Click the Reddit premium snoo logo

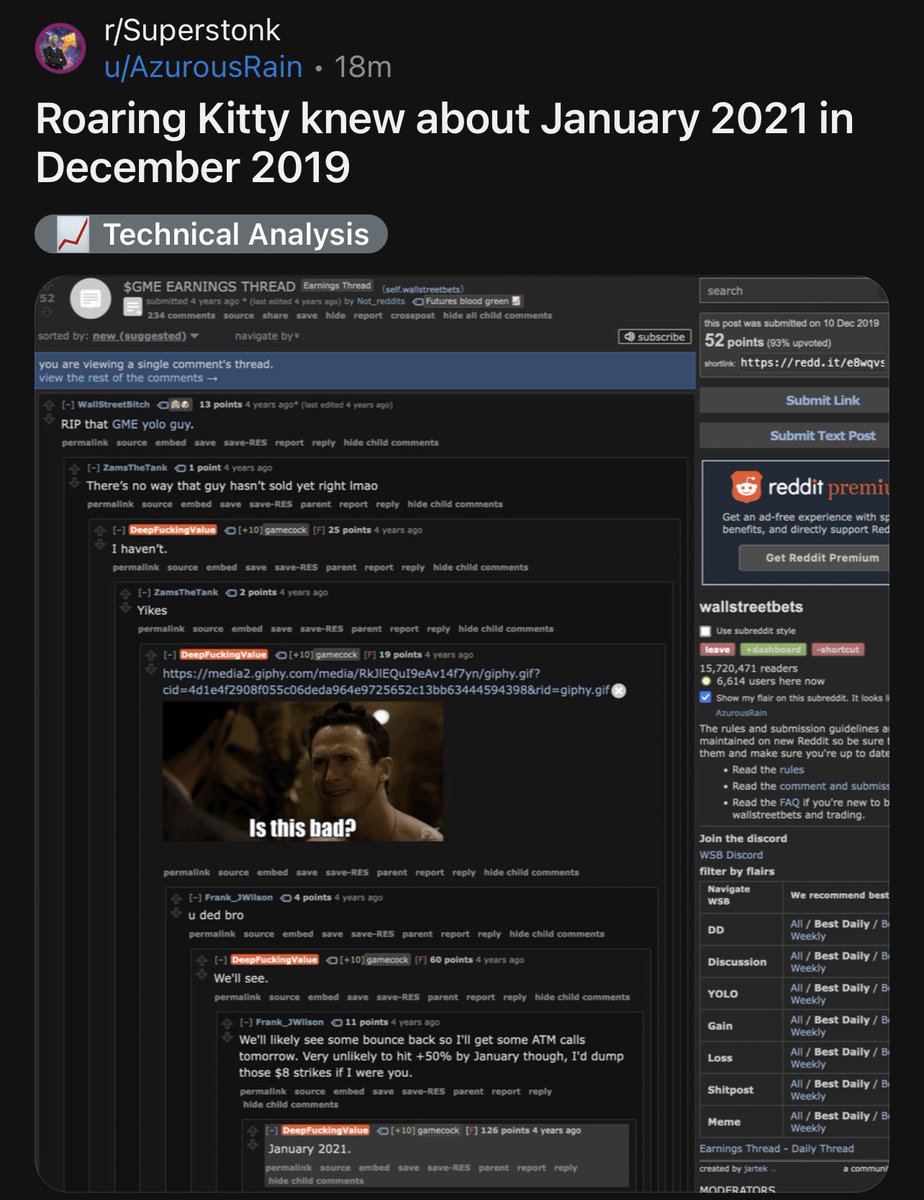(x=746, y=488)
